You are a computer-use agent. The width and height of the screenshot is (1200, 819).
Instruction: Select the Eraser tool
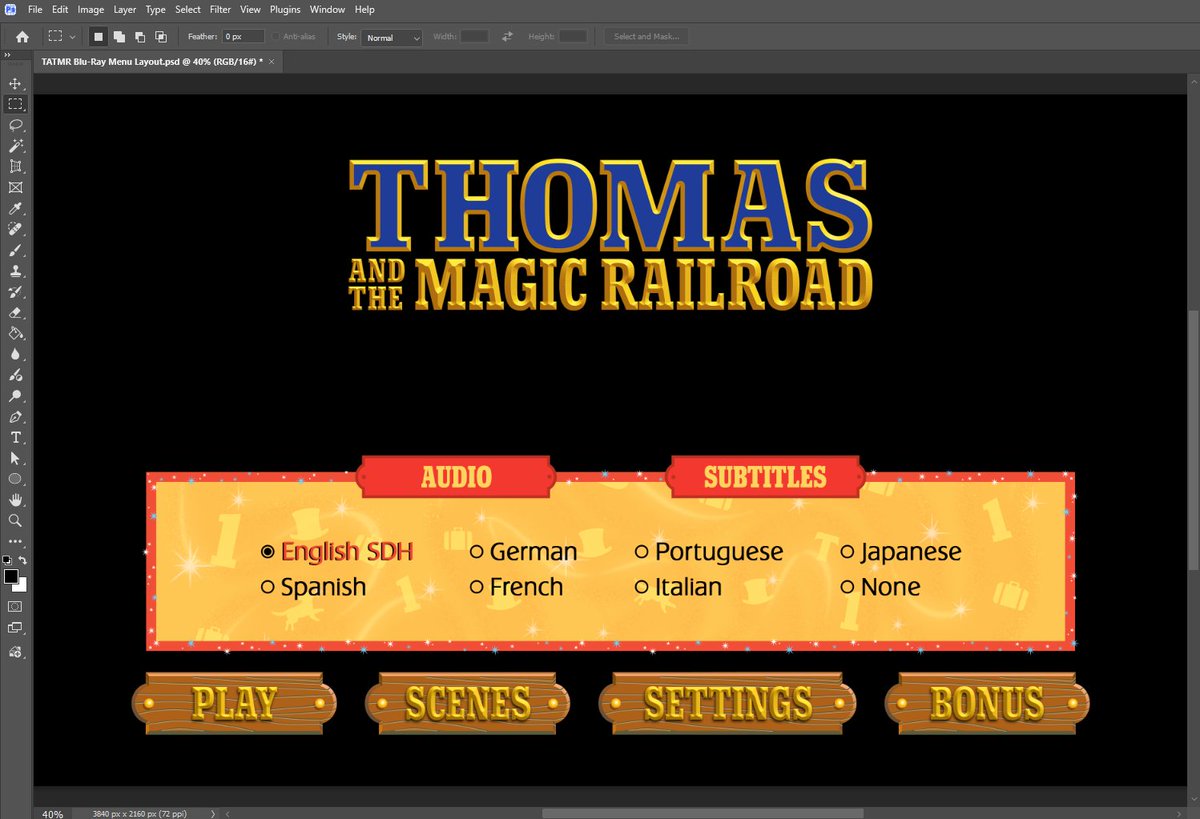click(16, 312)
